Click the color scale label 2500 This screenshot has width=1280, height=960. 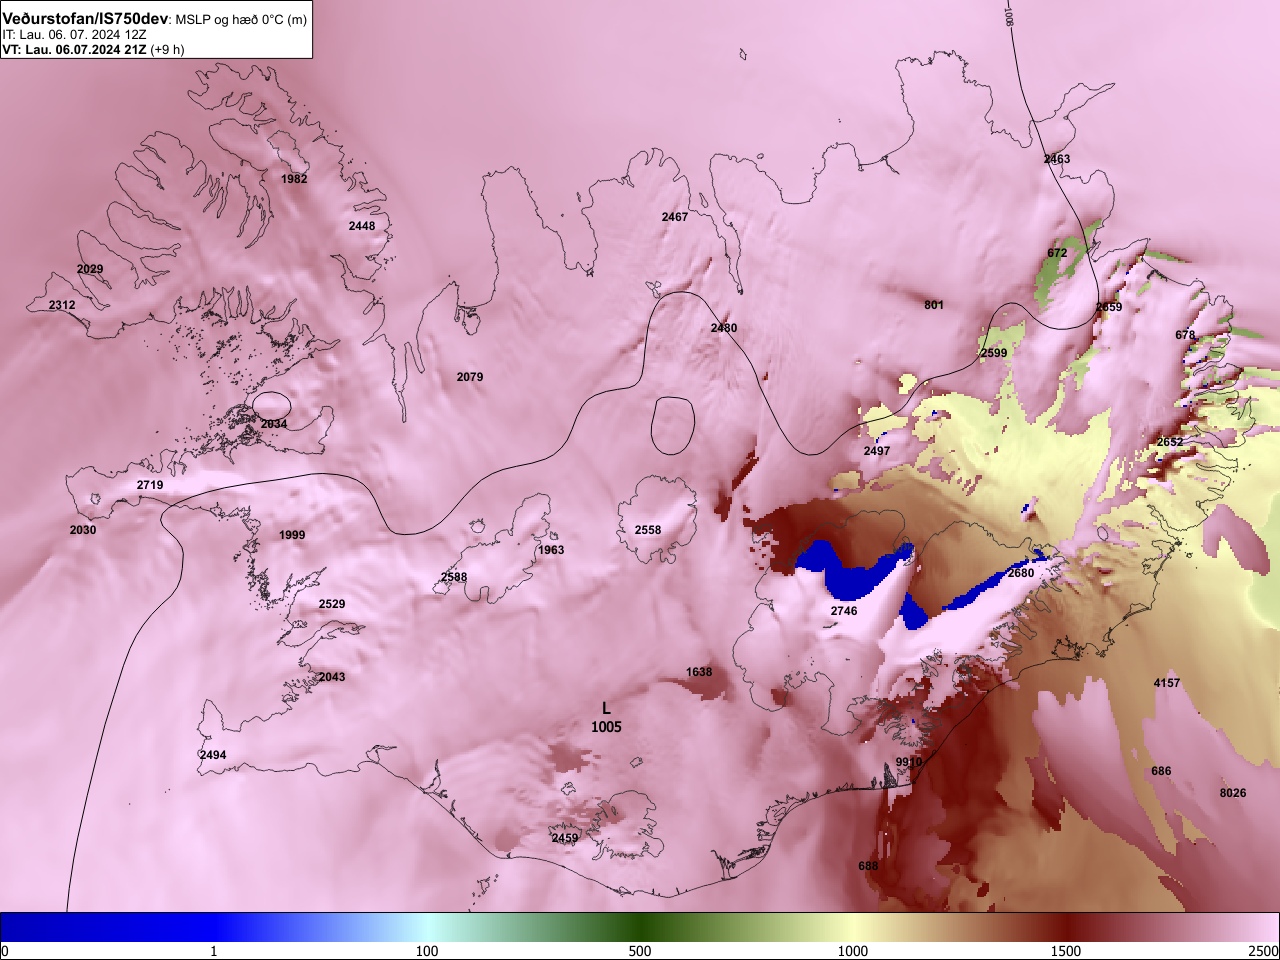coord(1264,951)
